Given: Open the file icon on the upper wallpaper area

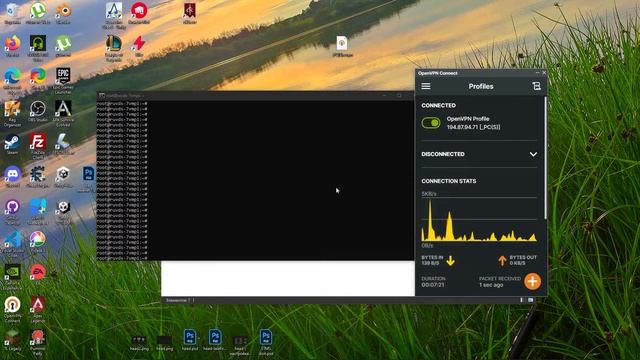Looking at the screenshot, I should click(x=342, y=46).
